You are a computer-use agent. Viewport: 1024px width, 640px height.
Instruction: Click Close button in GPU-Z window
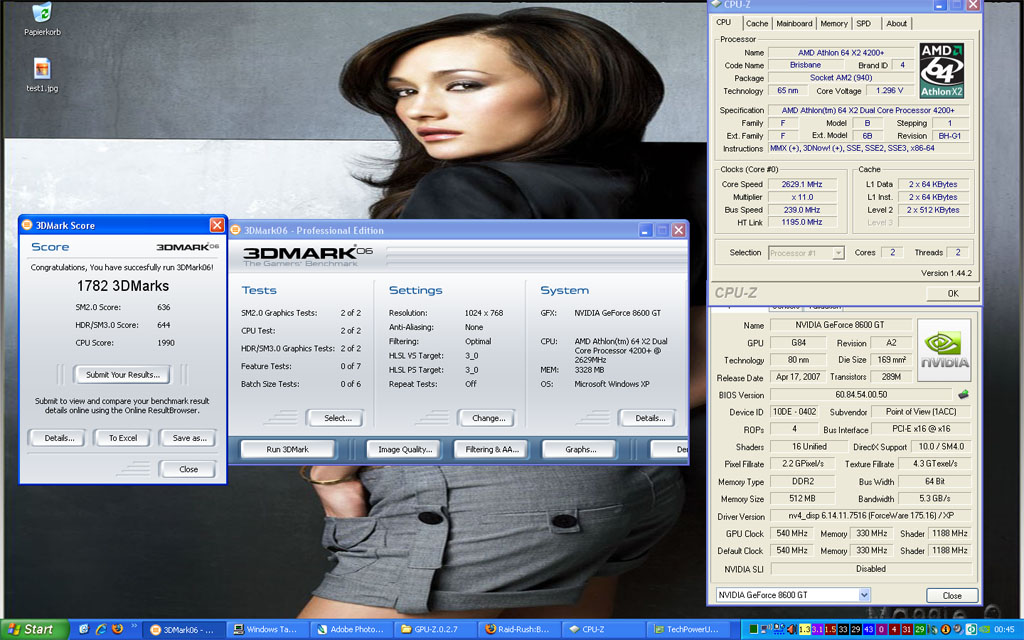[952, 596]
